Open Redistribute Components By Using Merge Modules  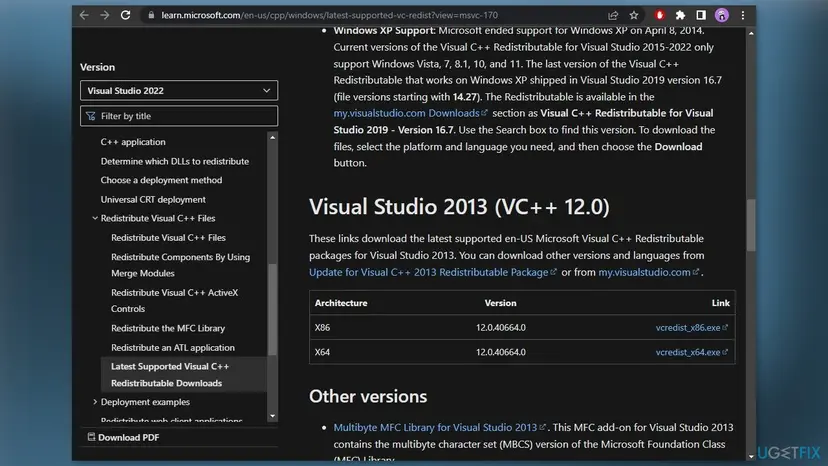click(181, 265)
